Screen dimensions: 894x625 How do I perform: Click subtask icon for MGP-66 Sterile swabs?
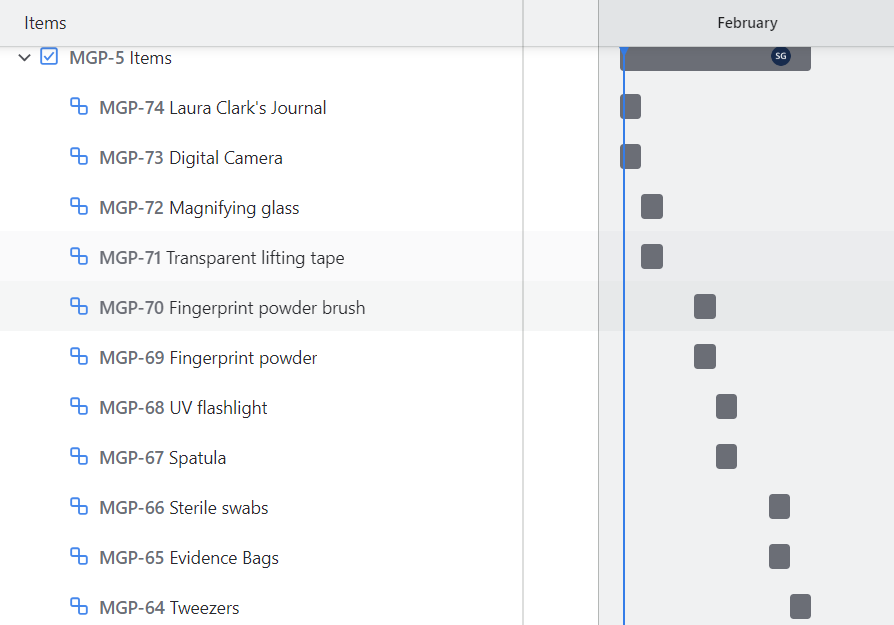point(79,506)
